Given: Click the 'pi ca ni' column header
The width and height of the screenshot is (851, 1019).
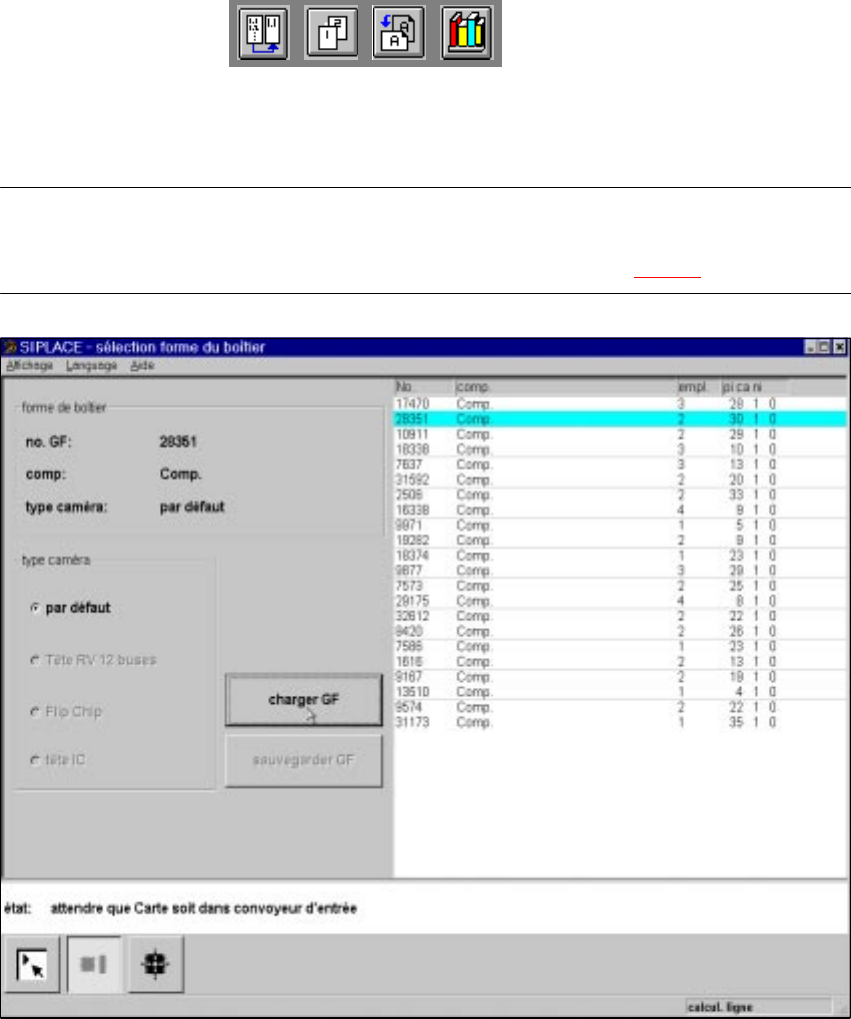Looking at the screenshot, I should coord(754,387).
